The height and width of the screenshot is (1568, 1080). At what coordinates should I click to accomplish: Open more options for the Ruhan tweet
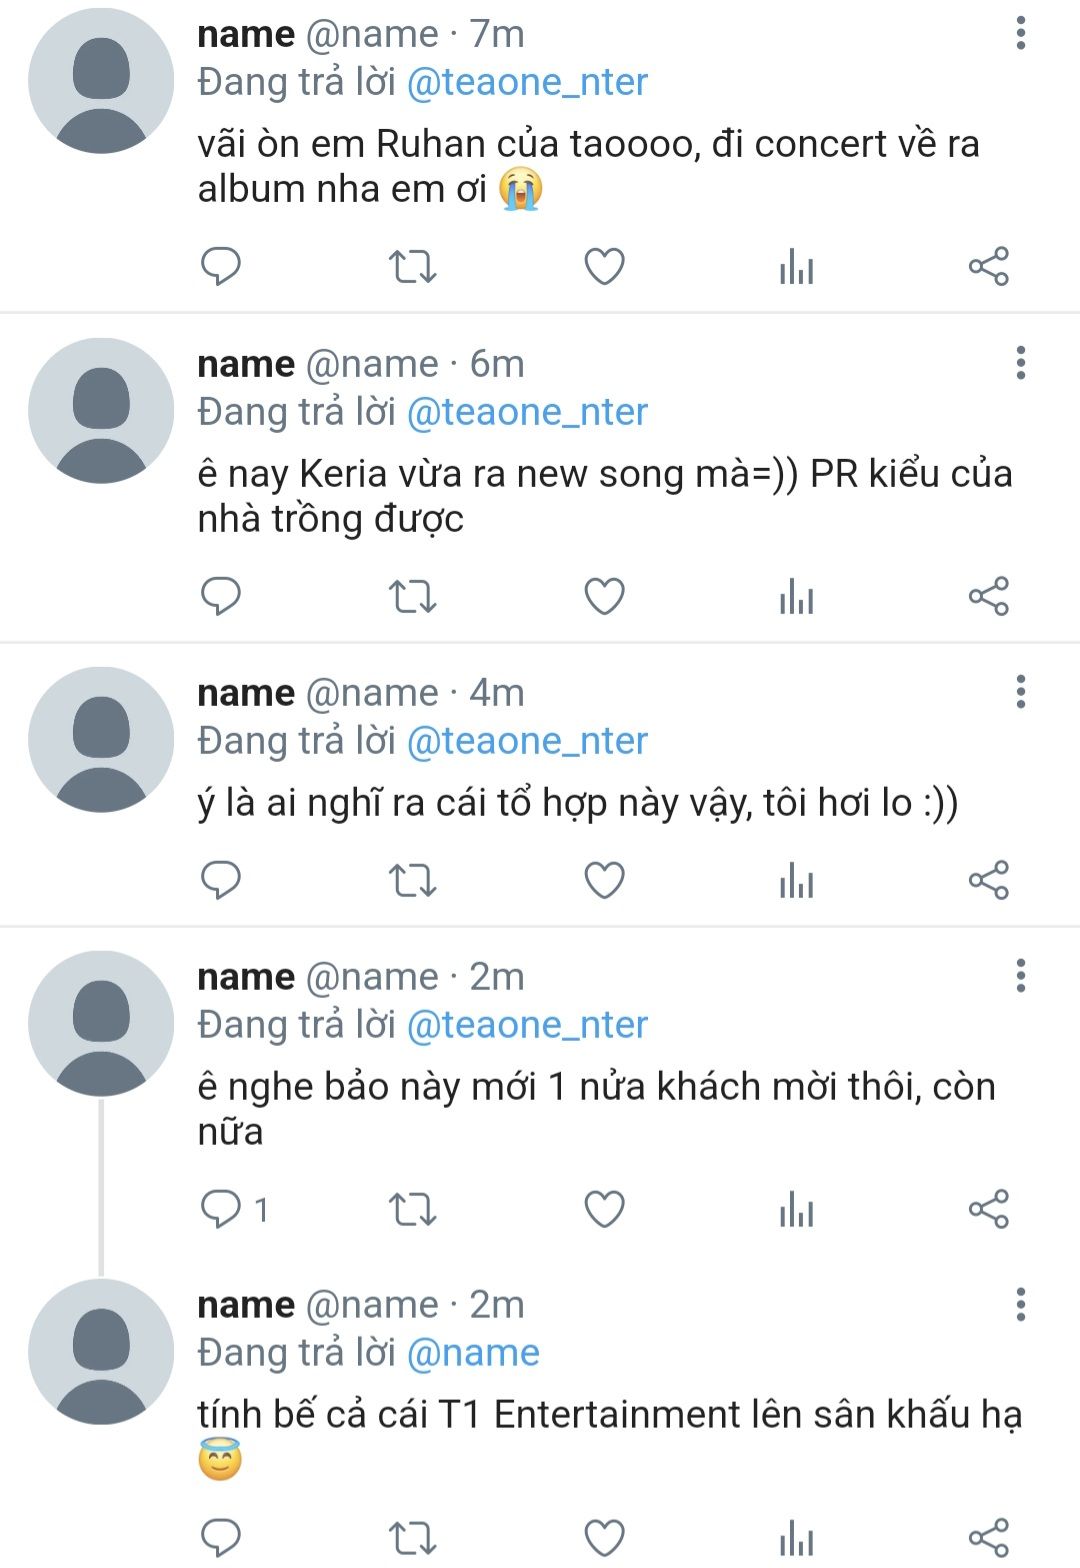[x=1020, y=34]
